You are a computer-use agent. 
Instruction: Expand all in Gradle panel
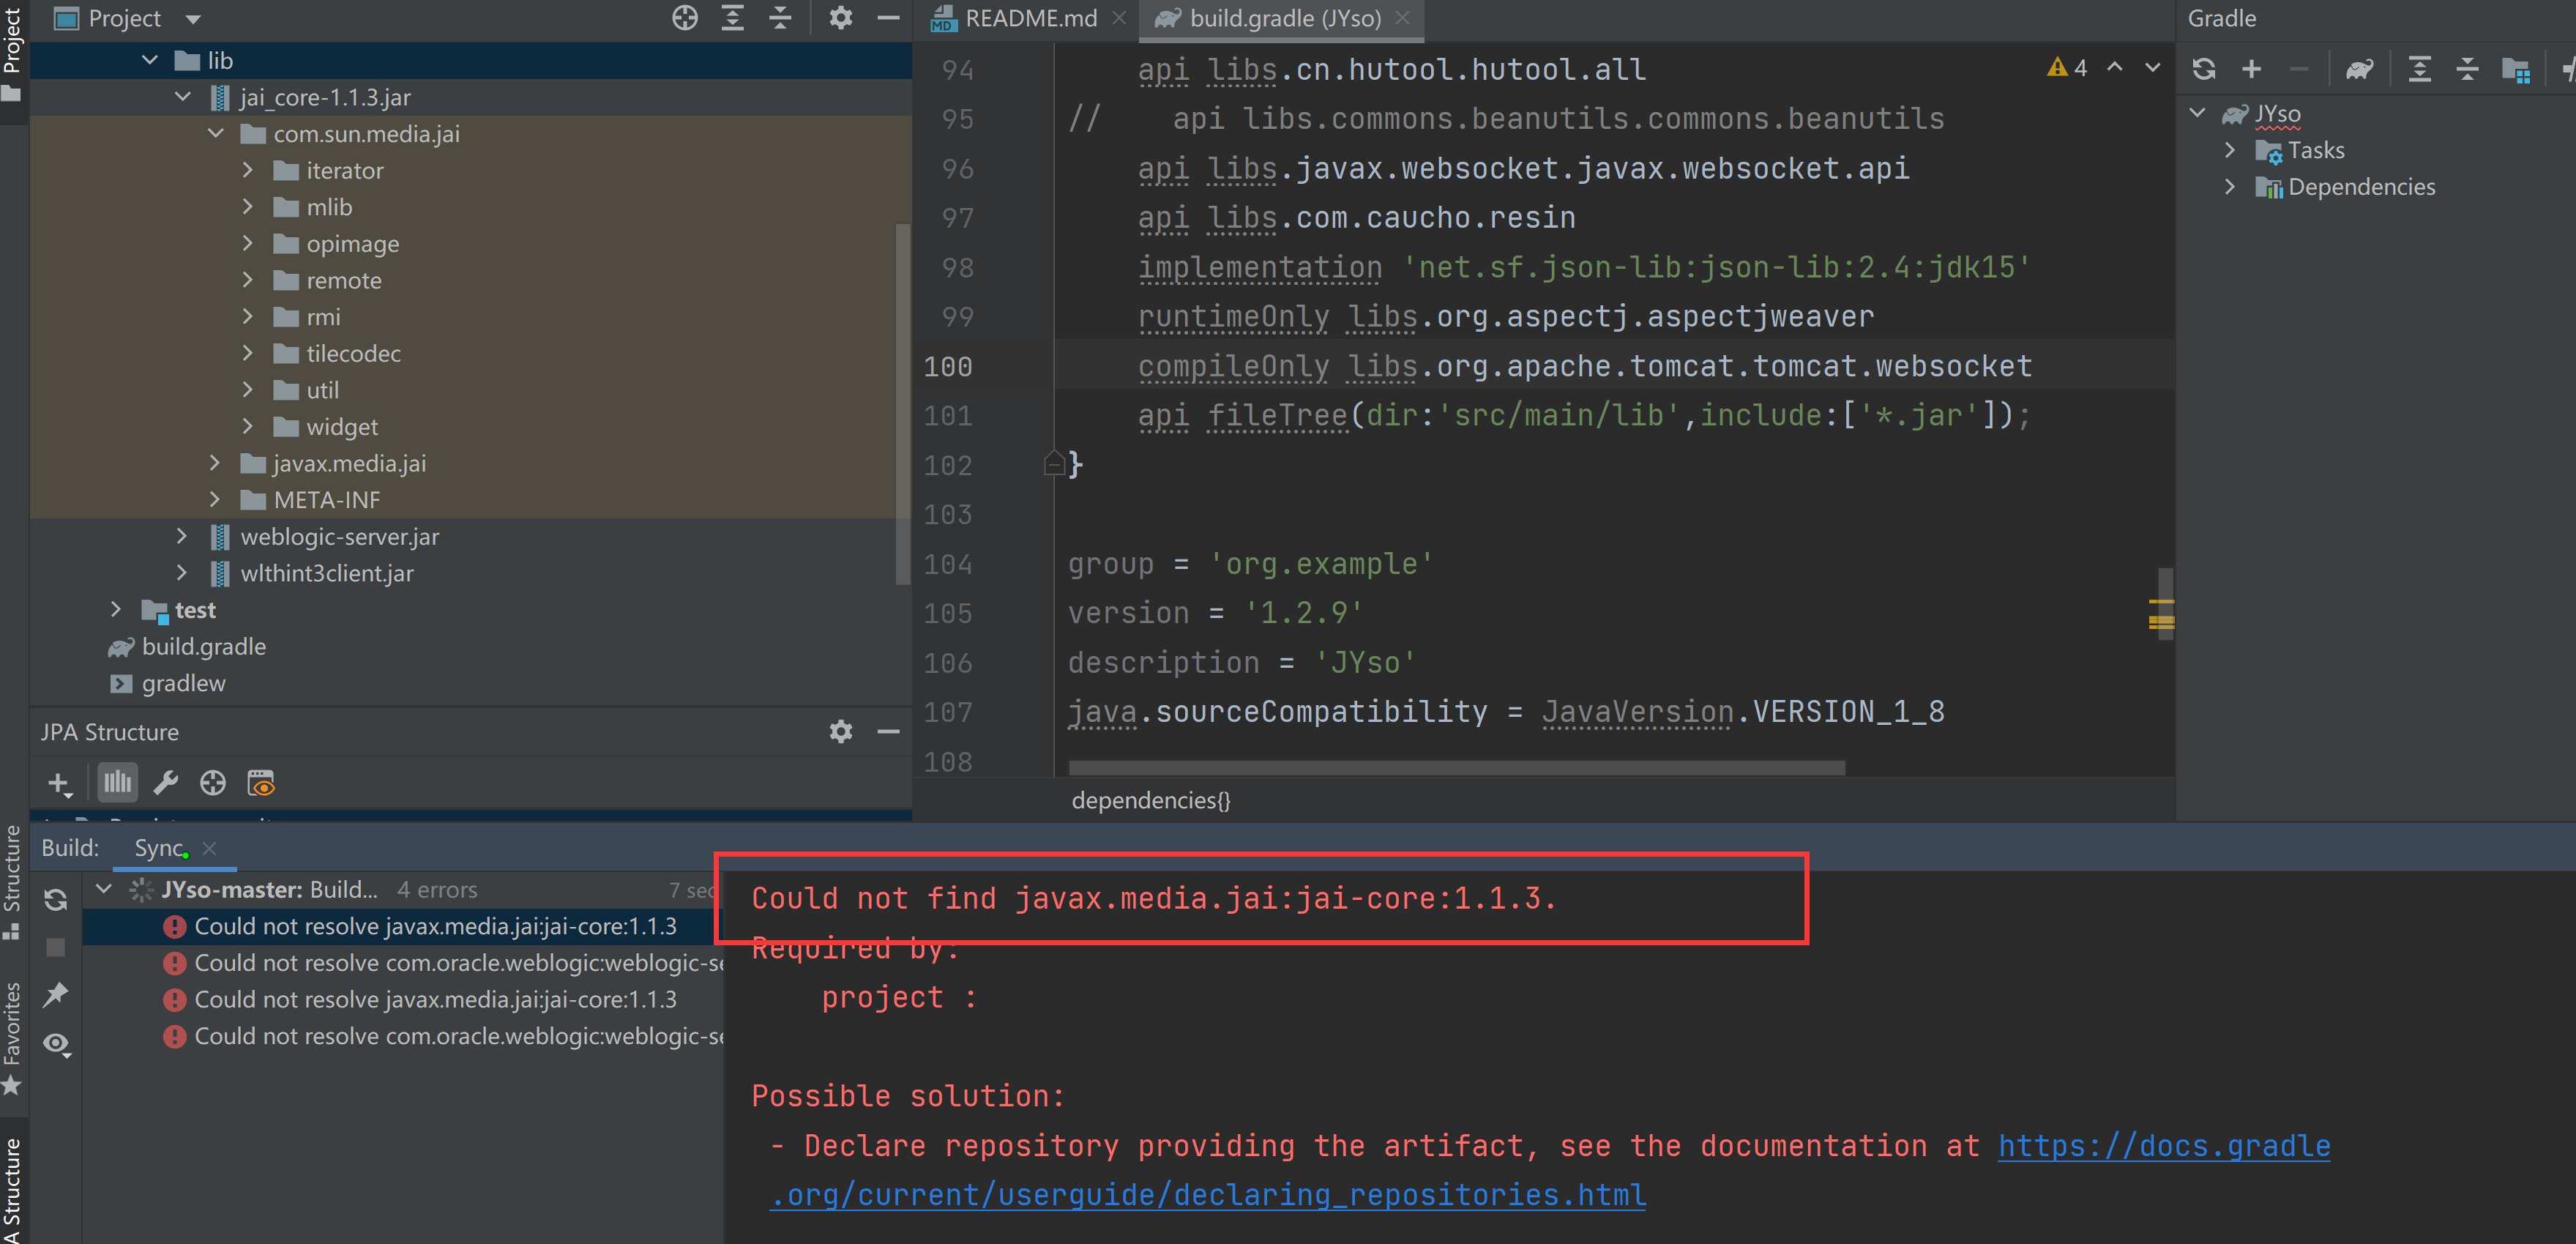[x=2419, y=69]
